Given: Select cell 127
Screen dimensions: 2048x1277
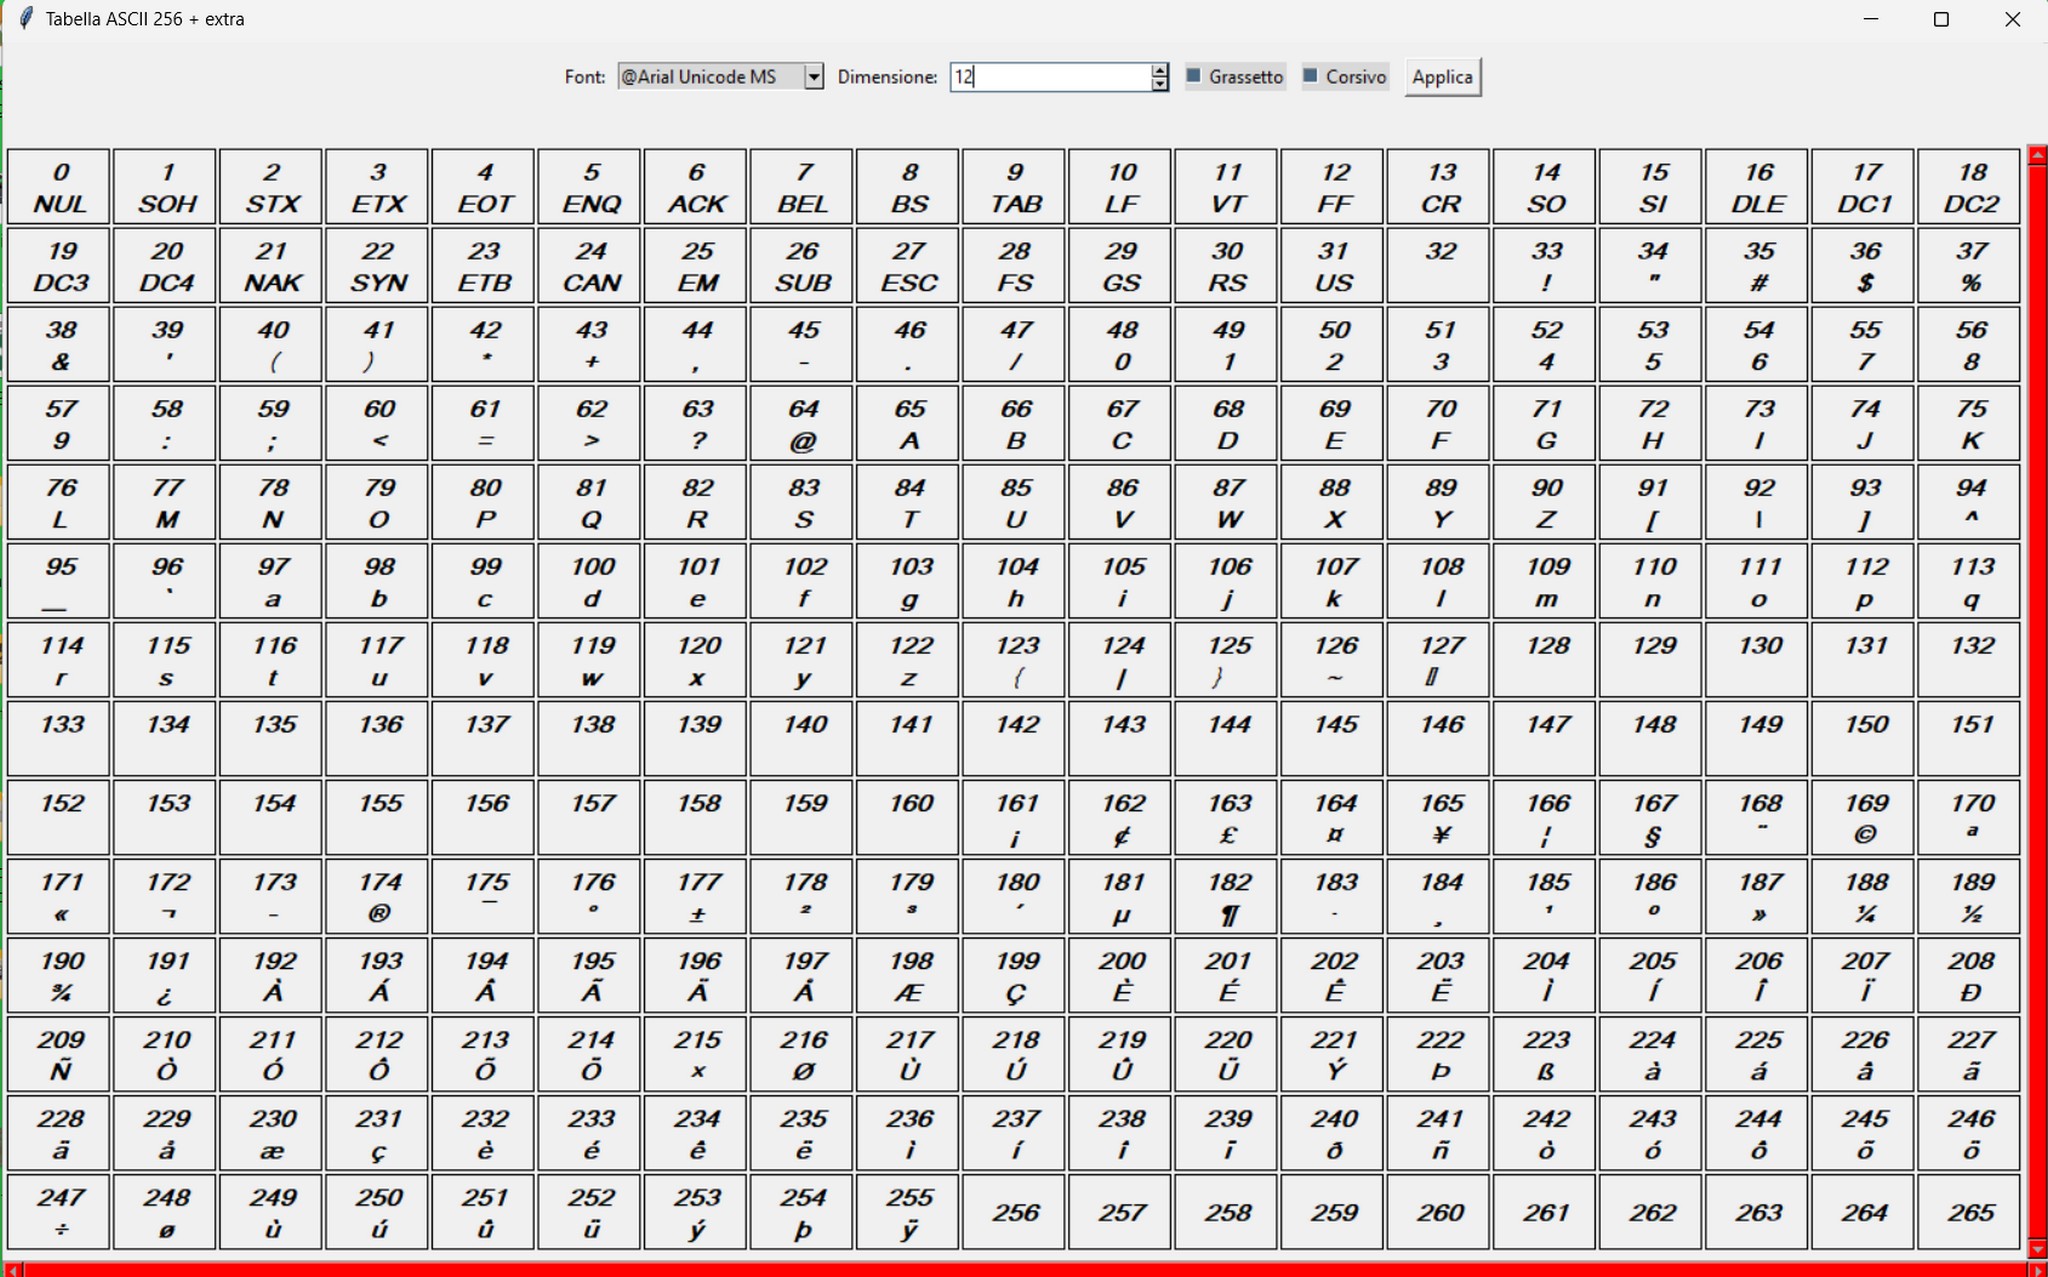Looking at the screenshot, I should pyautogui.click(x=1439, y=661).
